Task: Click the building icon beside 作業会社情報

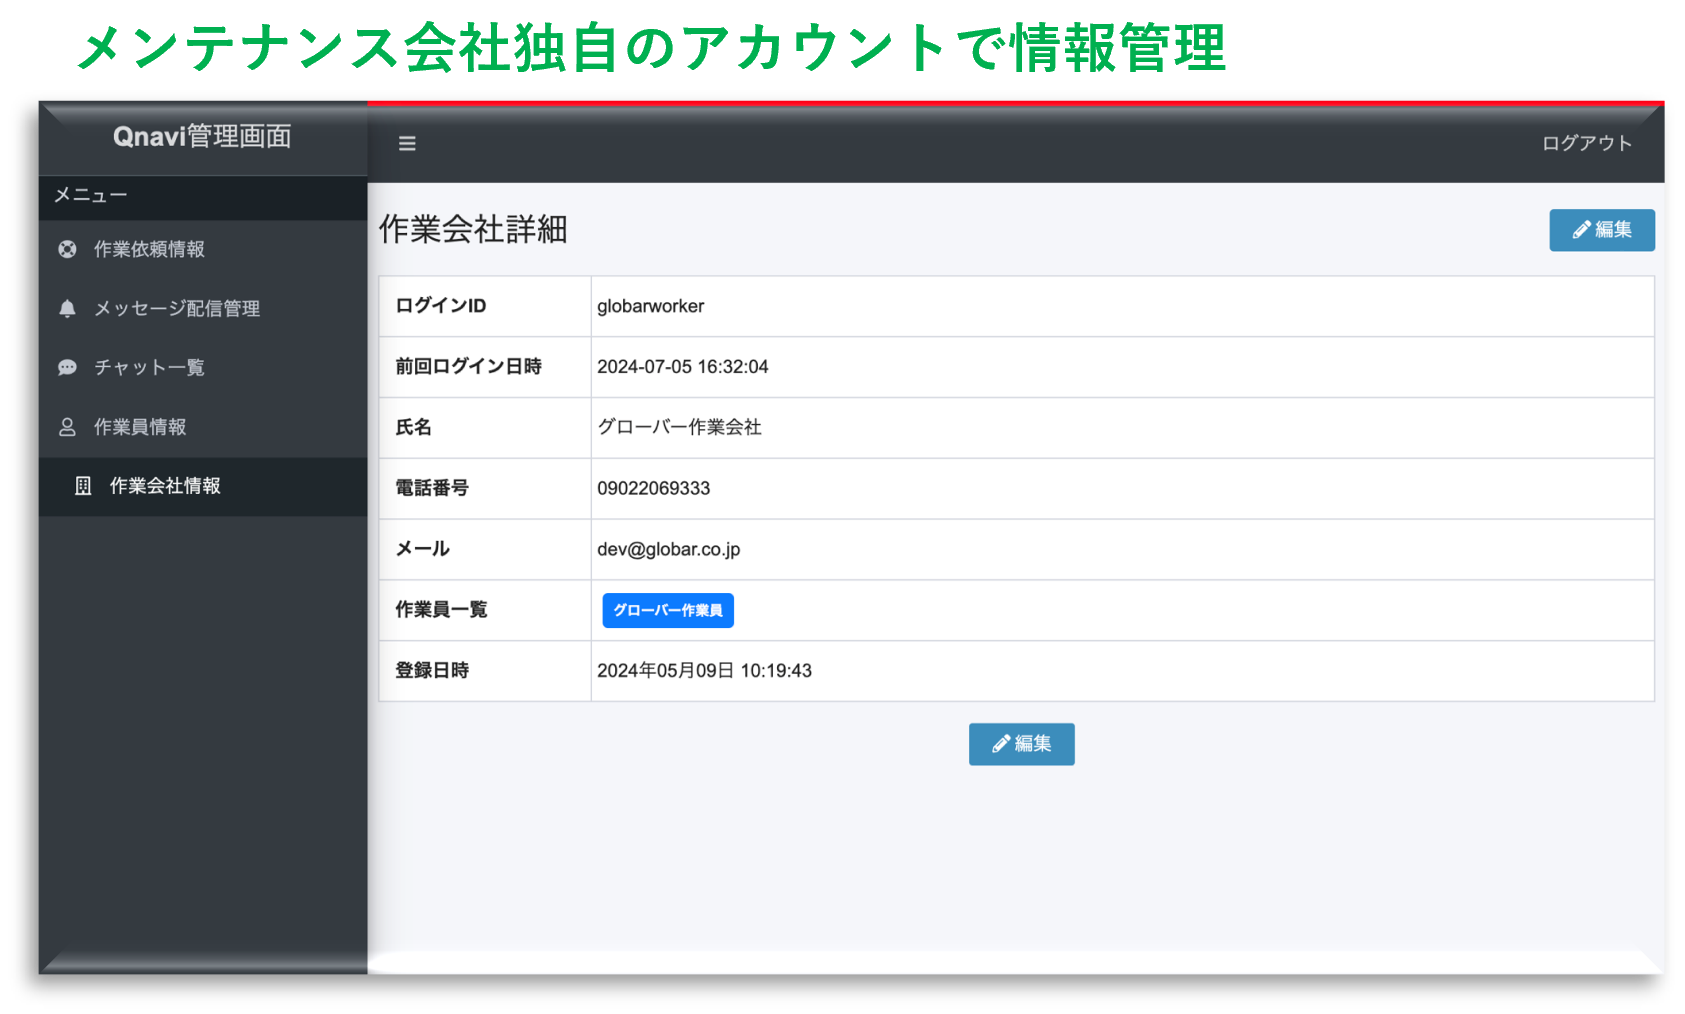Action: pos(83,486)
